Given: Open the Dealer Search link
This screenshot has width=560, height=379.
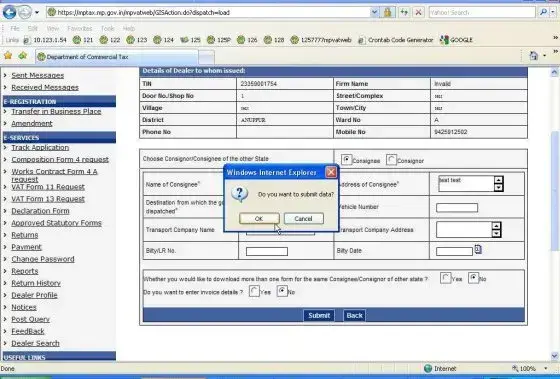Looking at the screenshot, I should click(x=35, y=343).
